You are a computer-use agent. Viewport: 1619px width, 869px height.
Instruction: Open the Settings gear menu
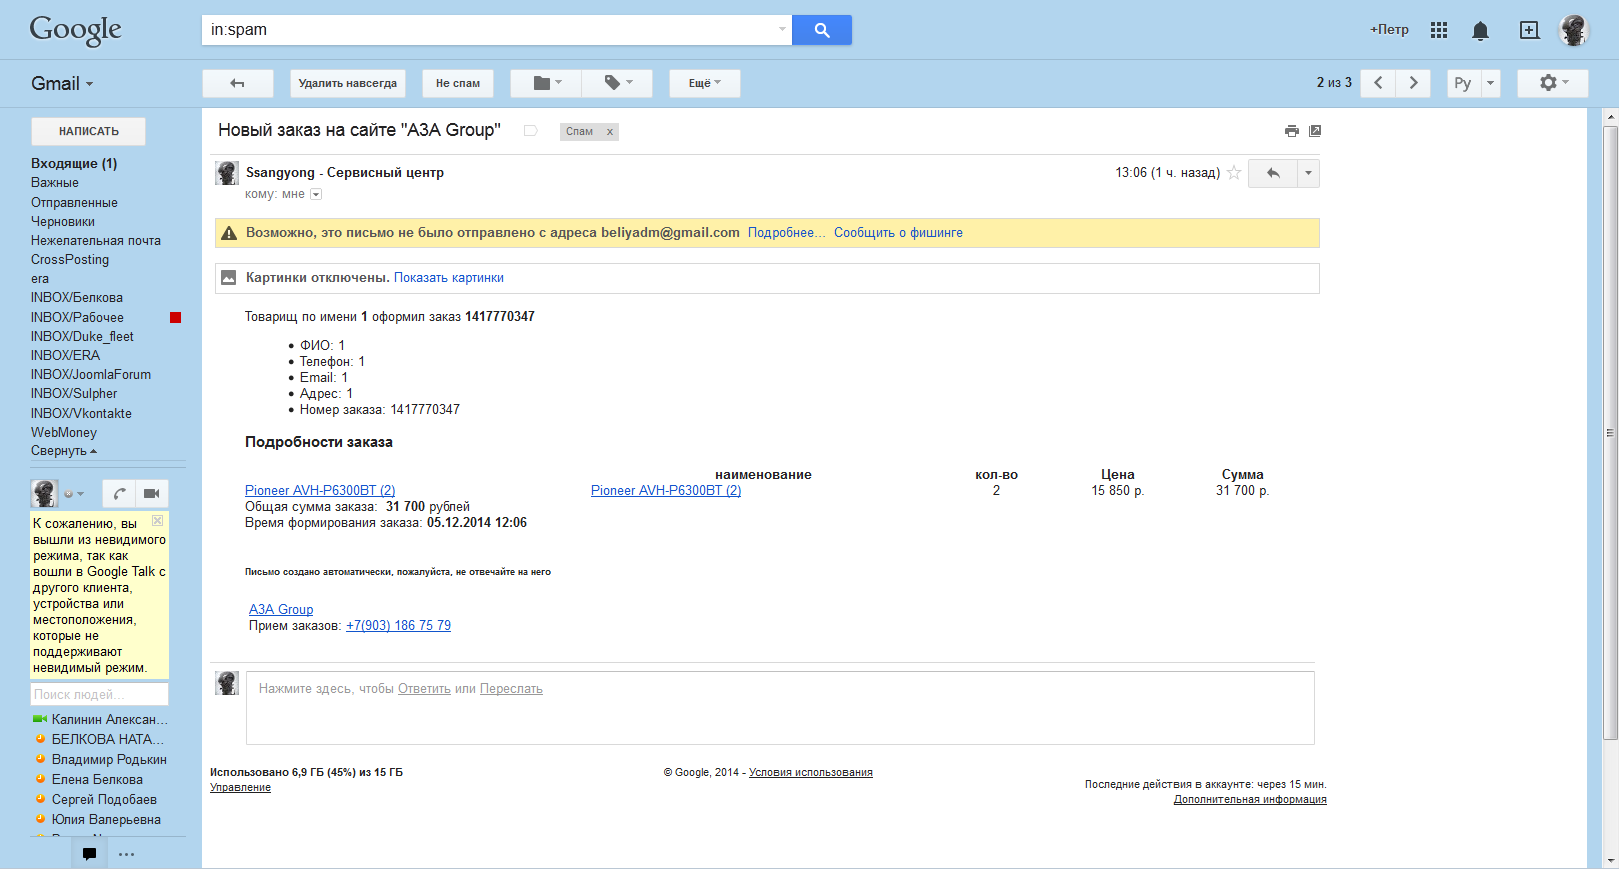(1553, 83)
